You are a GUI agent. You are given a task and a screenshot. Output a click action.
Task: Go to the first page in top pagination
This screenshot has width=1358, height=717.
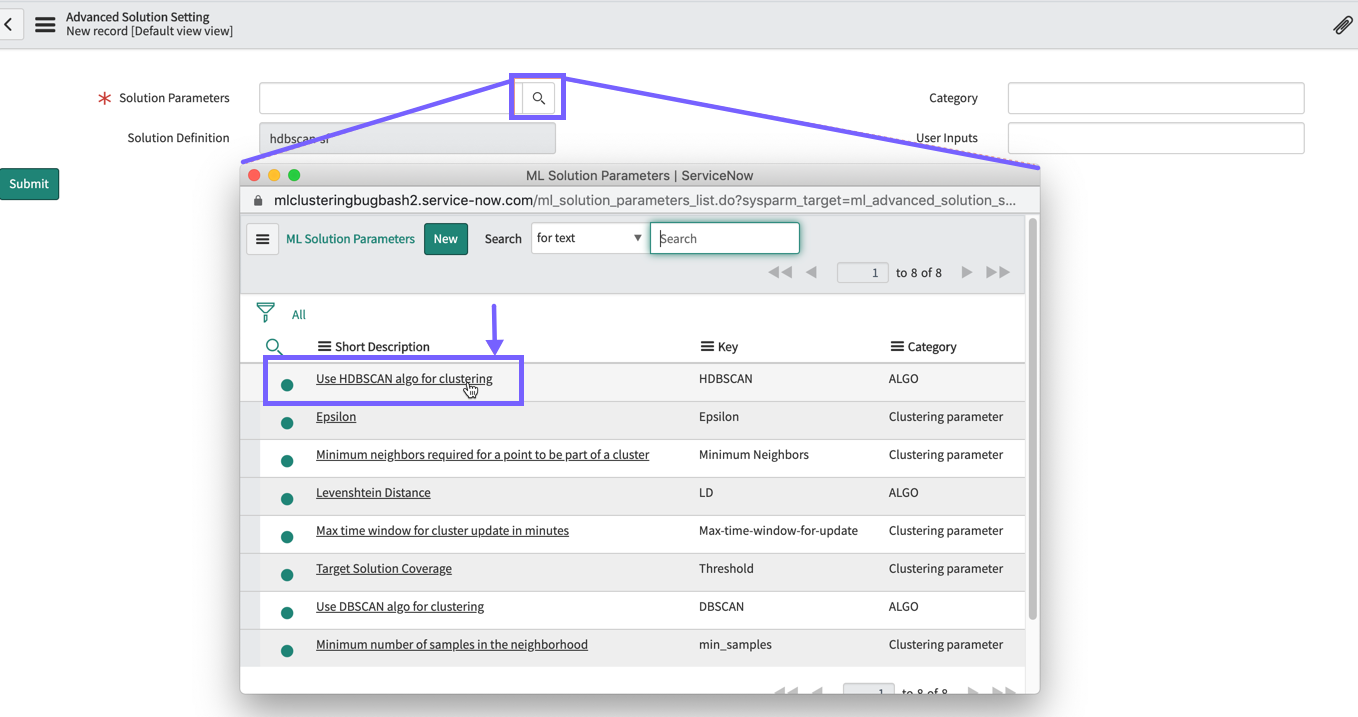click(x=780, y=272)
